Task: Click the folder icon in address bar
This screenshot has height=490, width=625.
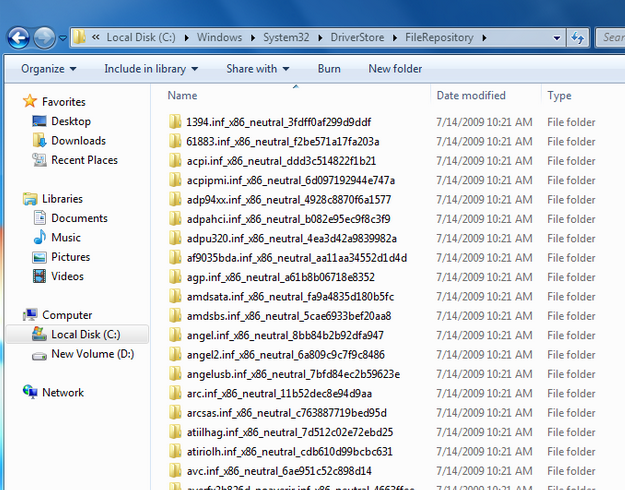Action: [79, 37]
